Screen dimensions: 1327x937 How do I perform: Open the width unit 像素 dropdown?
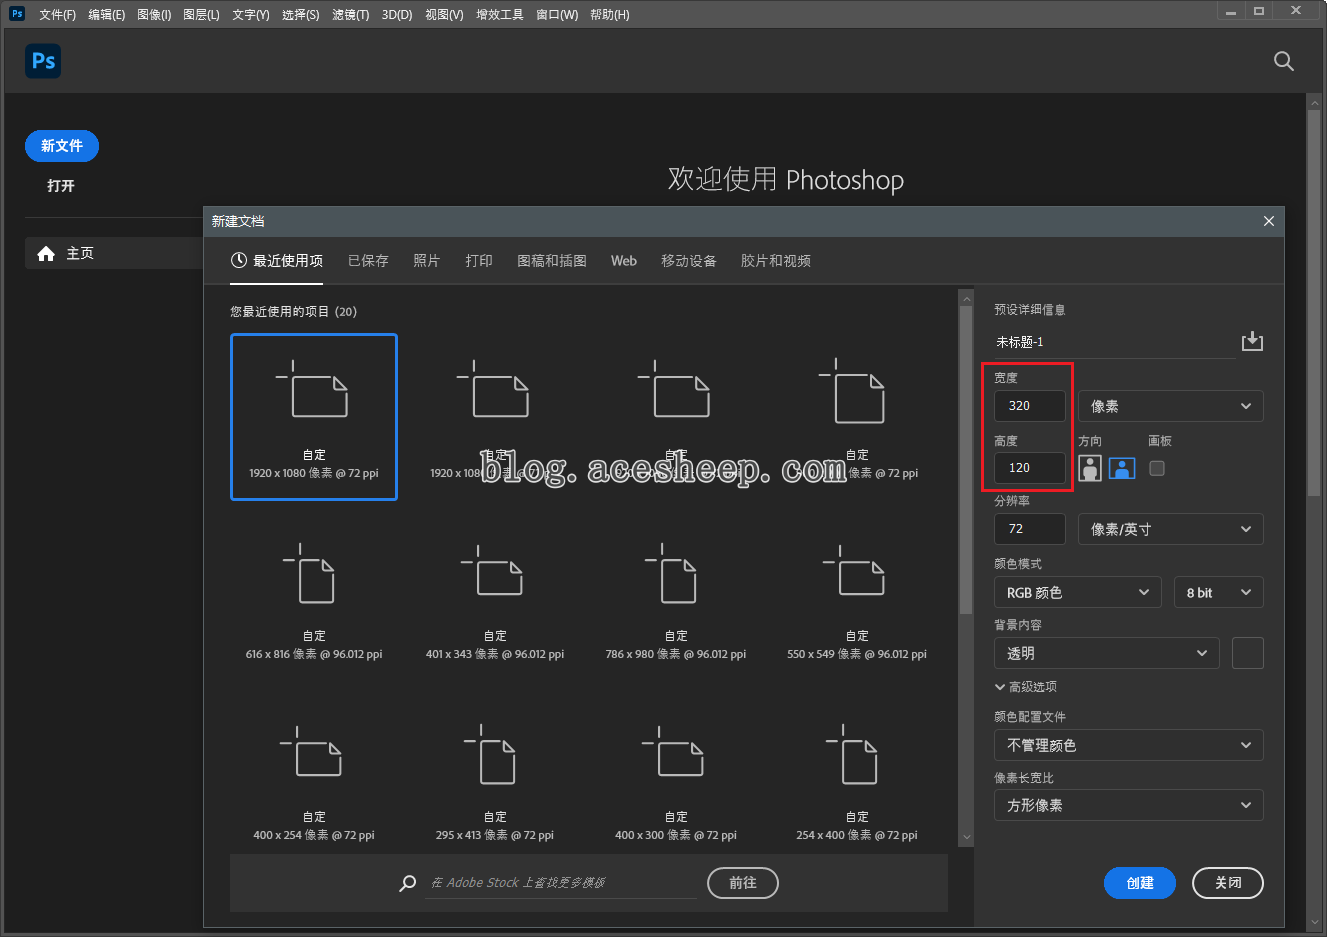1170,406
